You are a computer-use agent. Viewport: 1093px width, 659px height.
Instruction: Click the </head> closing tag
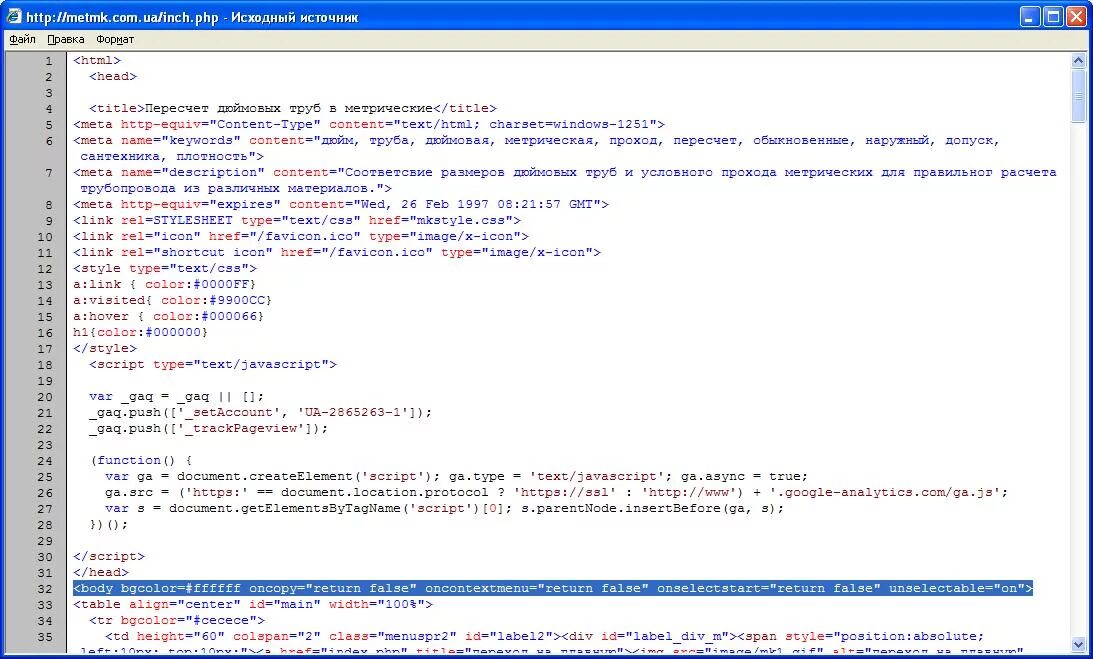101,573
